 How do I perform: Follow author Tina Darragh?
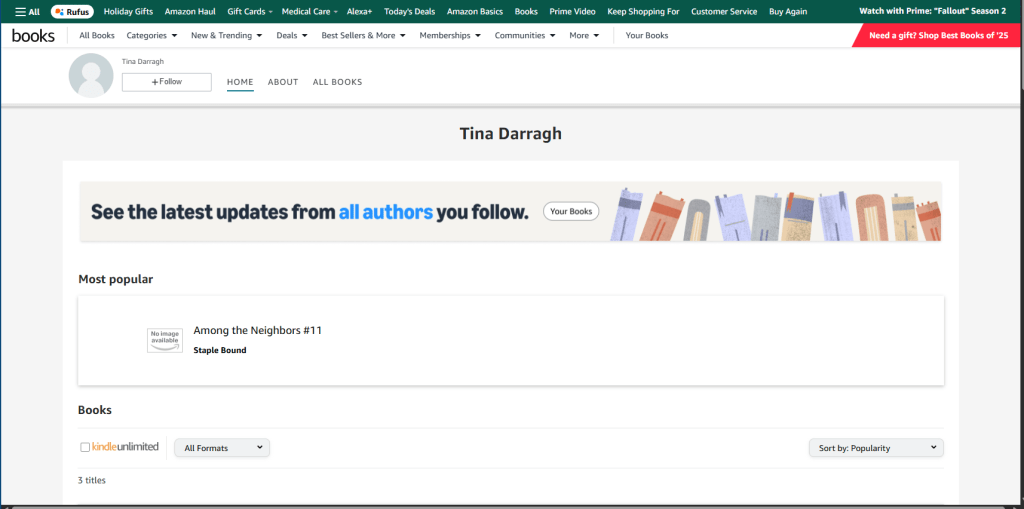(167, 82)
